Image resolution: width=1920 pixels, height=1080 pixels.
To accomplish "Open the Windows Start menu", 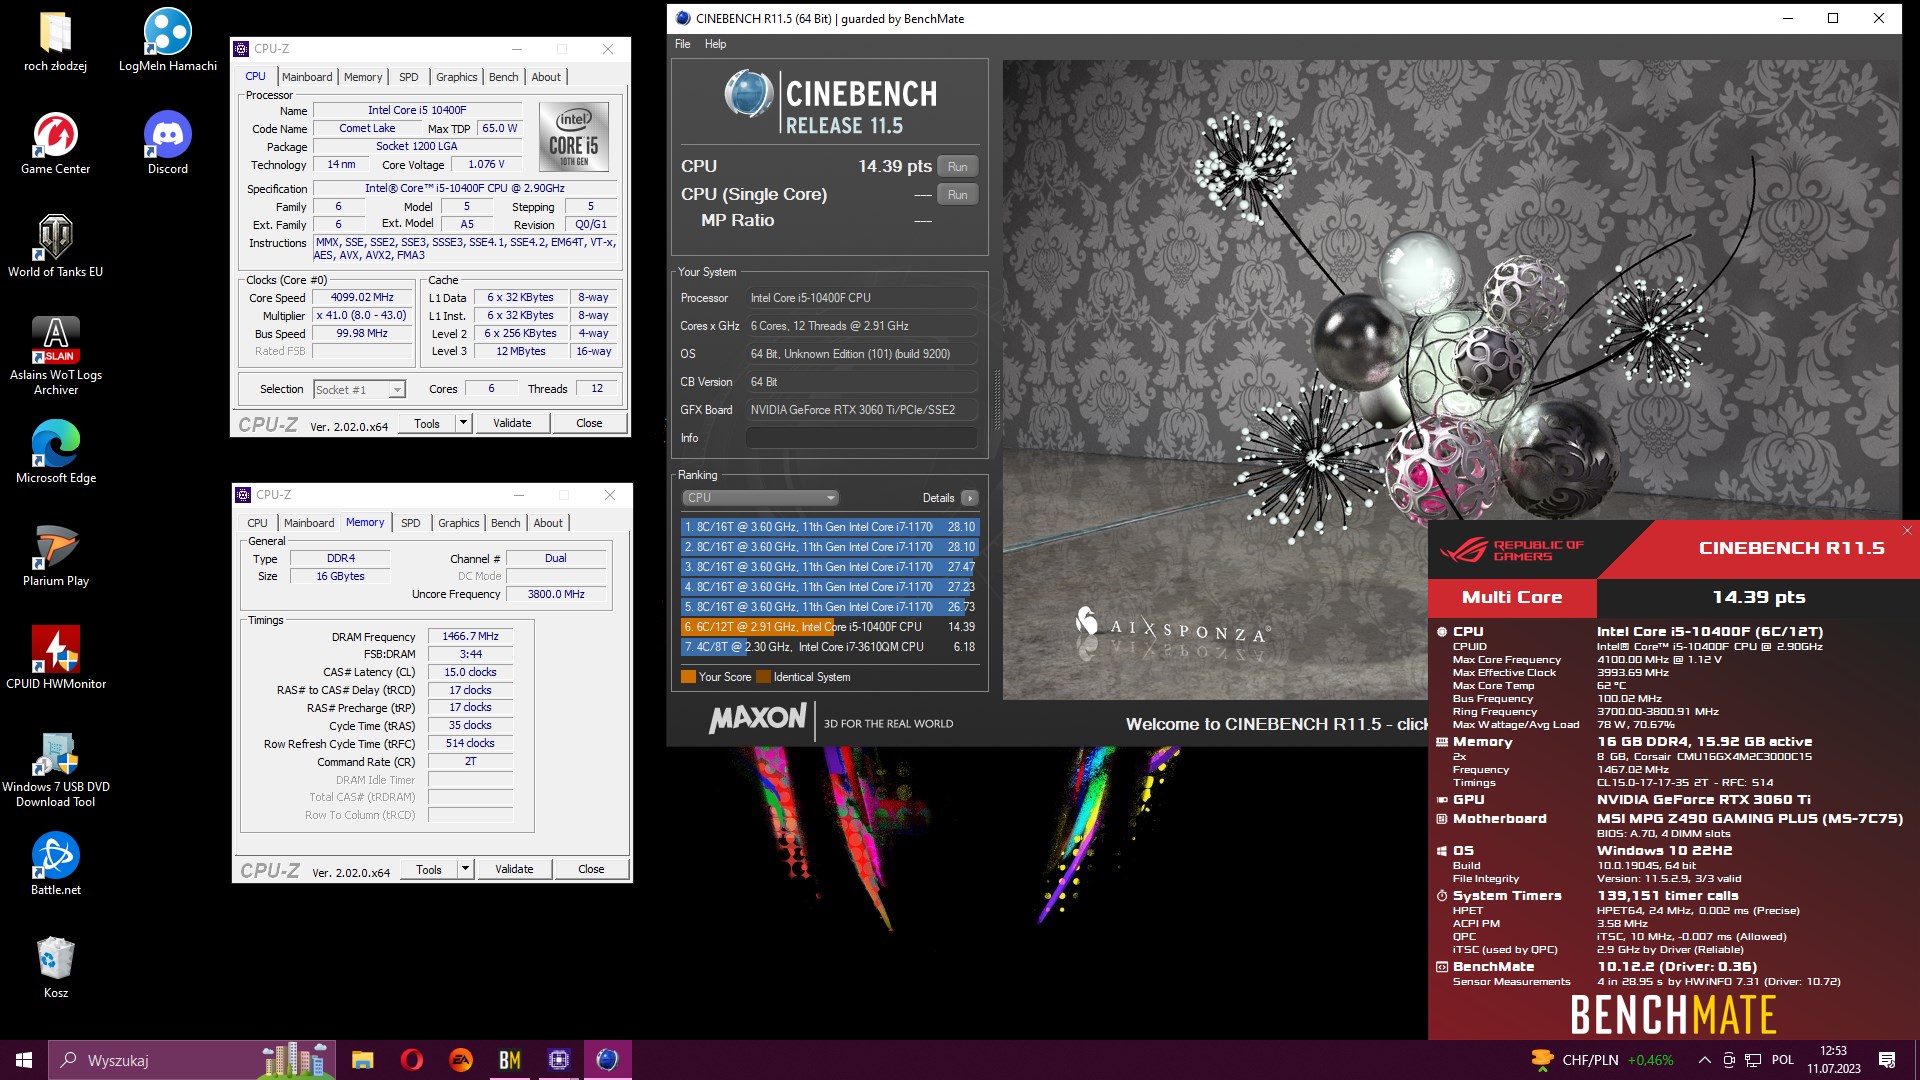I will pos(24,1060).
